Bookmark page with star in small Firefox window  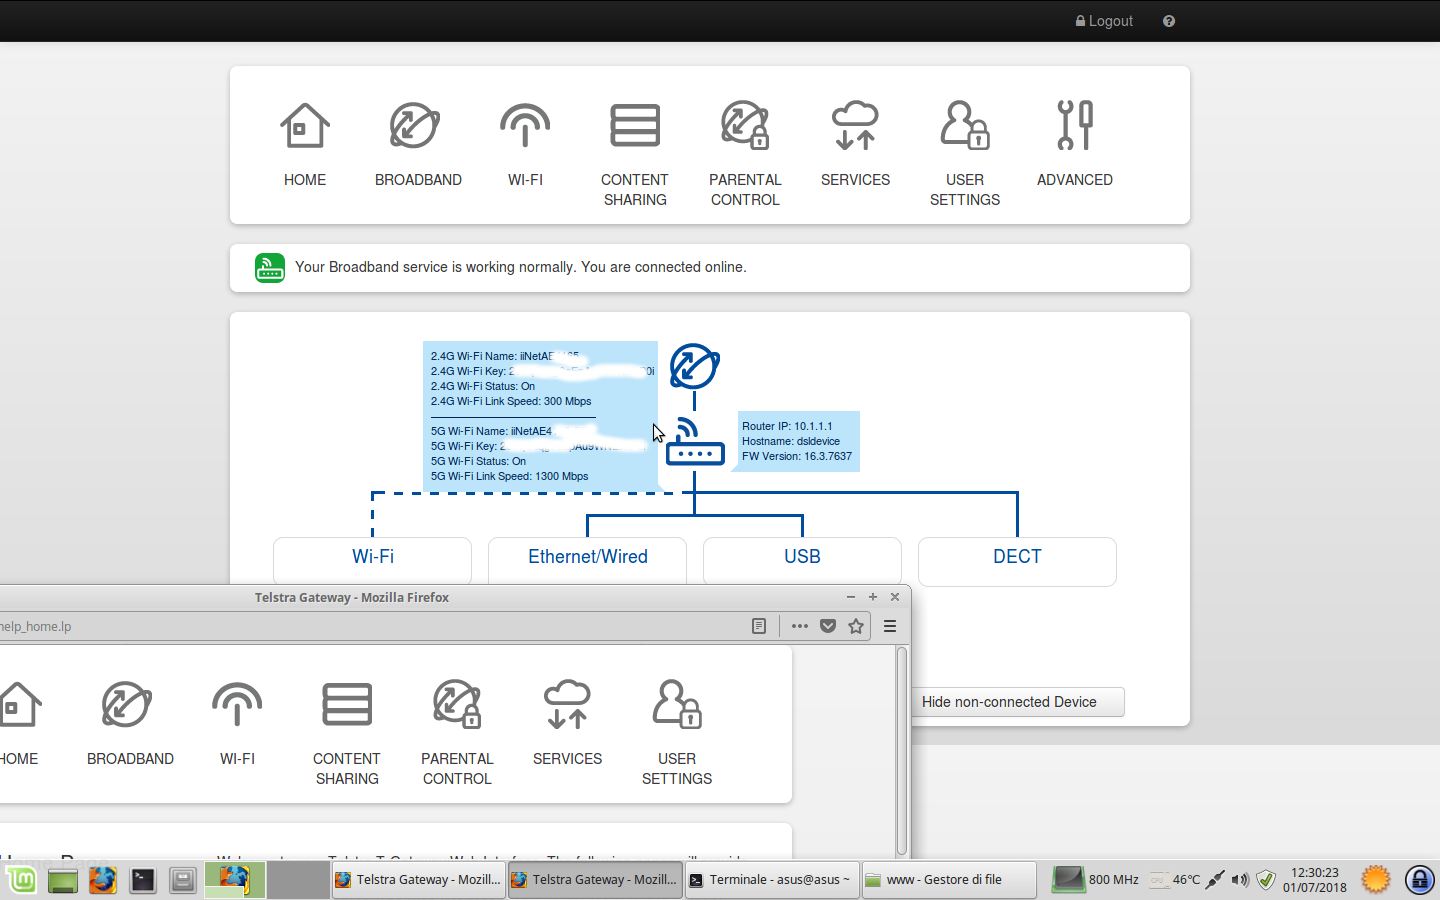click(x=856, y=626)
